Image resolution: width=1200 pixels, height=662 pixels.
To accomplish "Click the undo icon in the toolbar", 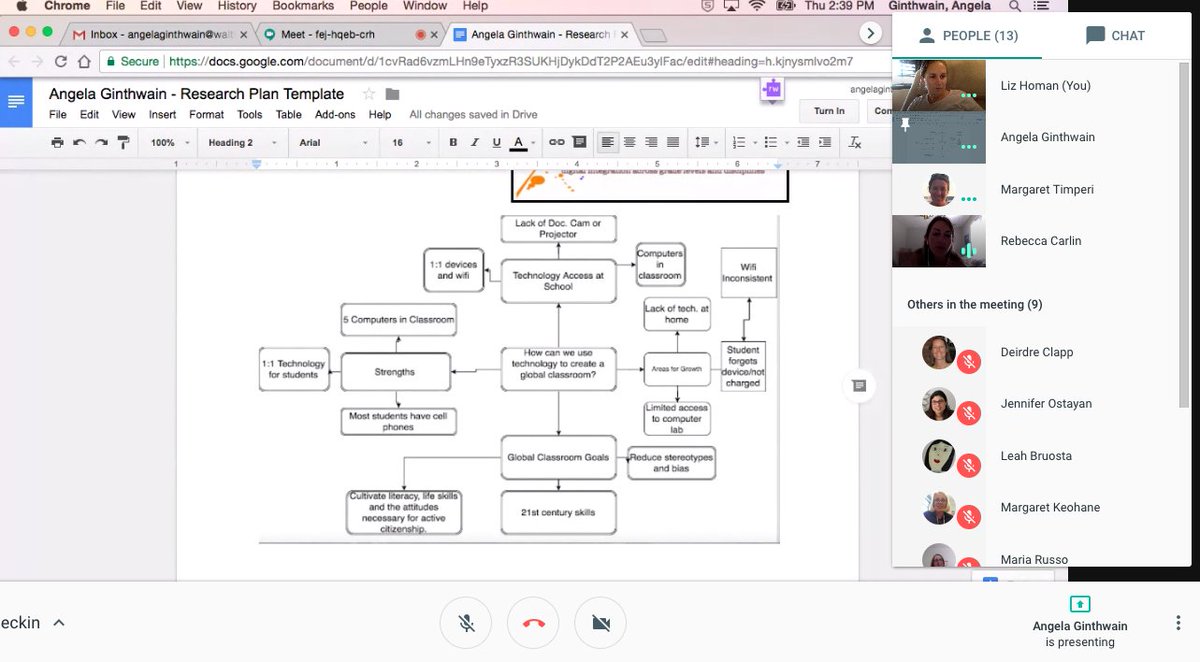I will click(79, 142).
